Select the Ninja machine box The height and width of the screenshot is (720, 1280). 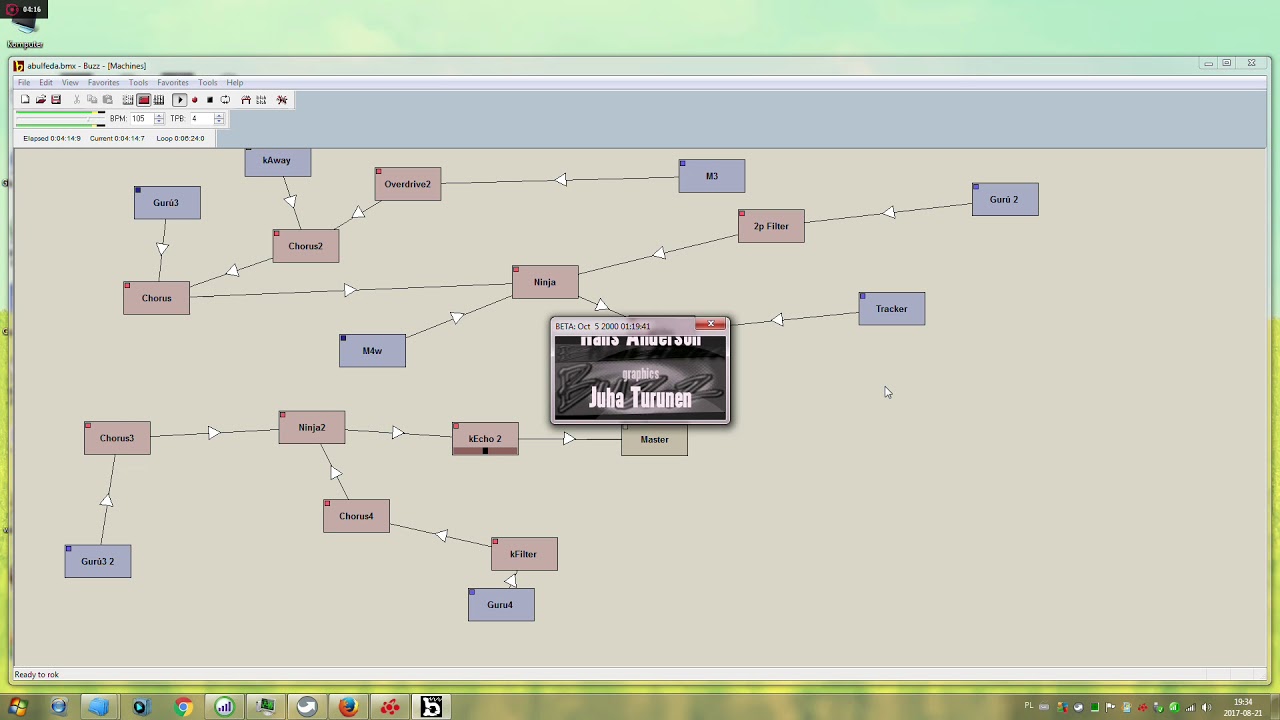point(545,282)
